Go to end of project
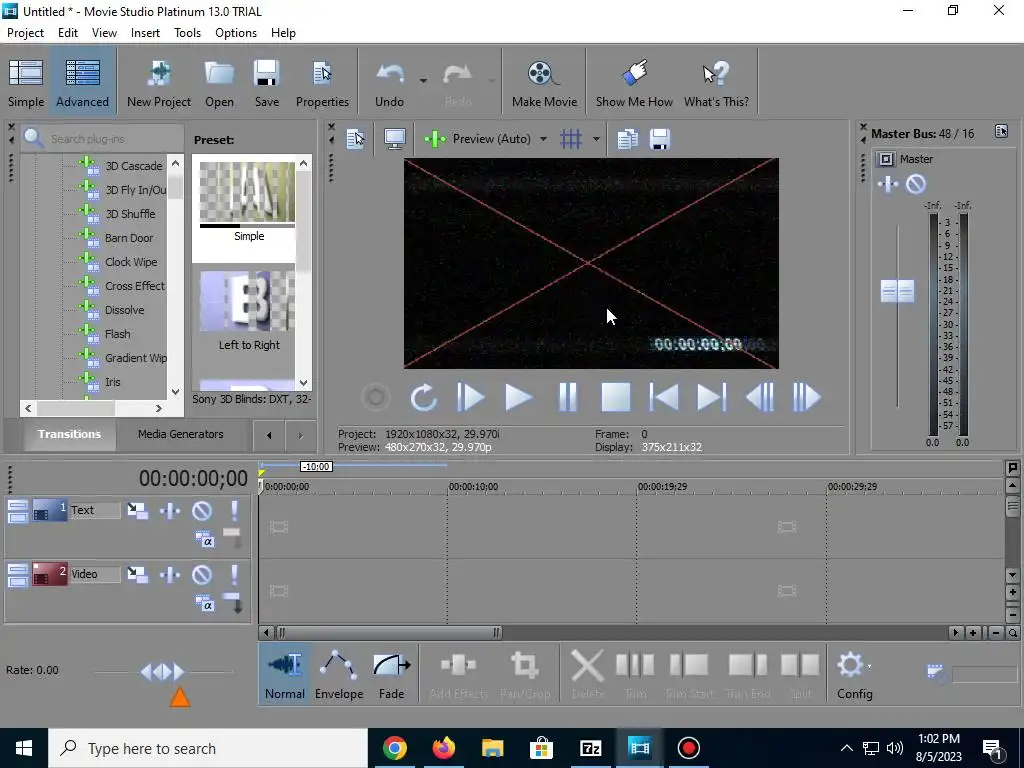 pos(711,397)
